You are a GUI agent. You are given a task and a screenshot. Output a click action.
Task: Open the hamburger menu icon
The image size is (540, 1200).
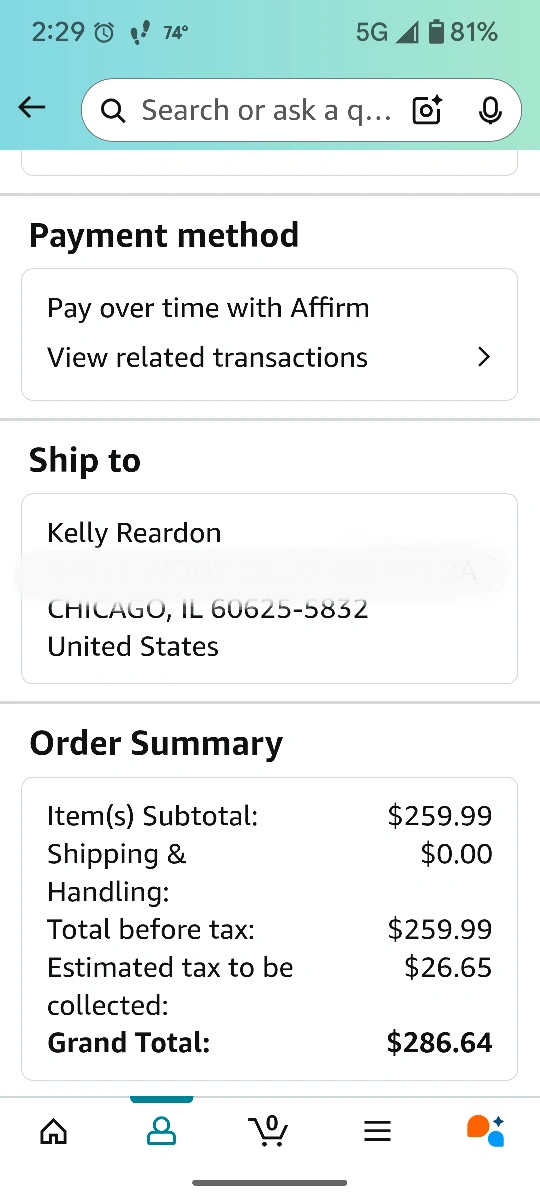click(377, 1131)
